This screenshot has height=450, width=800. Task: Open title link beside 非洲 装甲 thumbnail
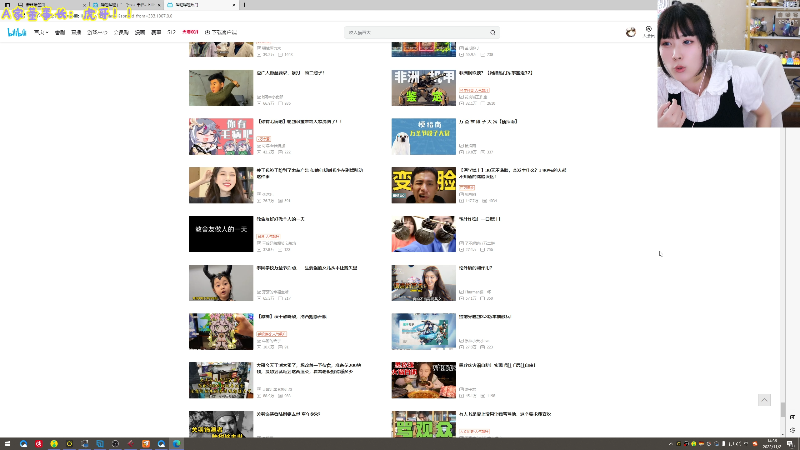[x=495, y=73]
